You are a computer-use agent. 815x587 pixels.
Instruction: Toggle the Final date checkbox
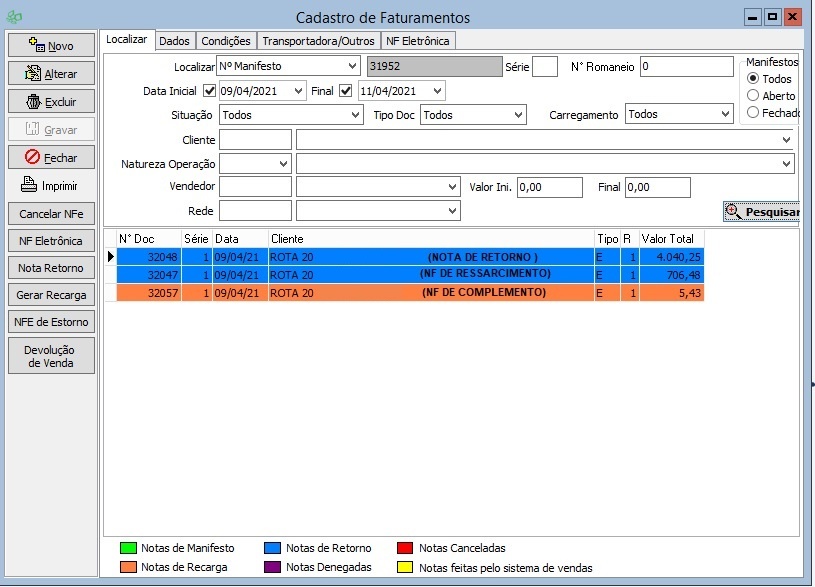346,91
